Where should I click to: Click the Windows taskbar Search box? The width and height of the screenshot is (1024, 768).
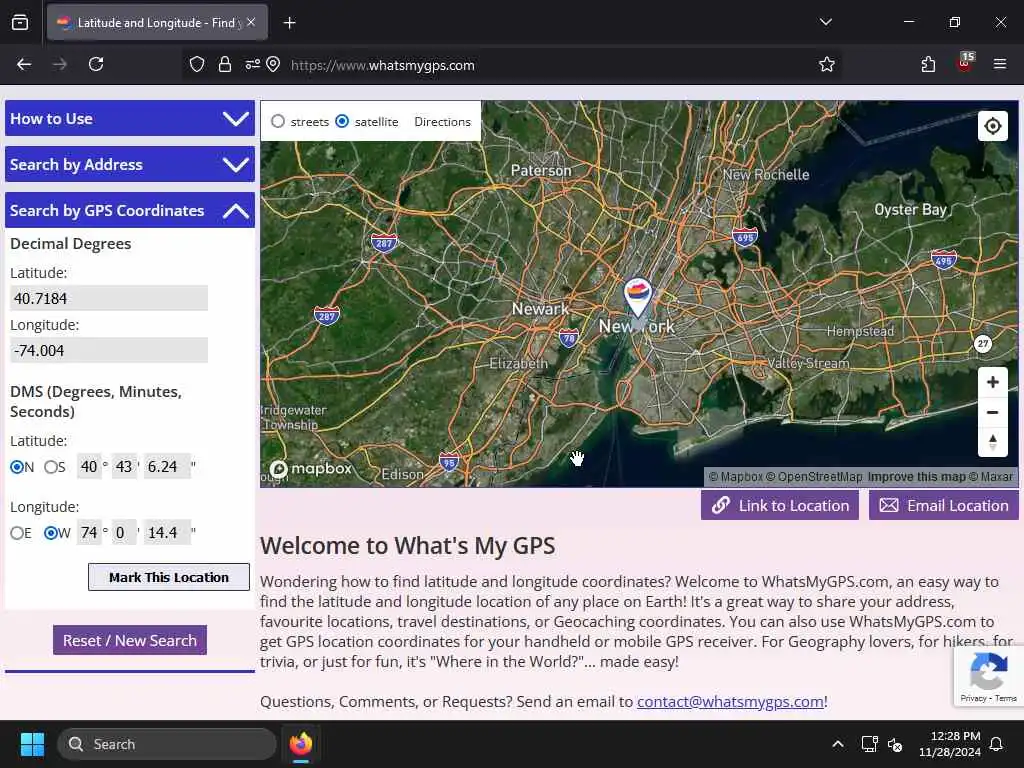tap(167, 744)
